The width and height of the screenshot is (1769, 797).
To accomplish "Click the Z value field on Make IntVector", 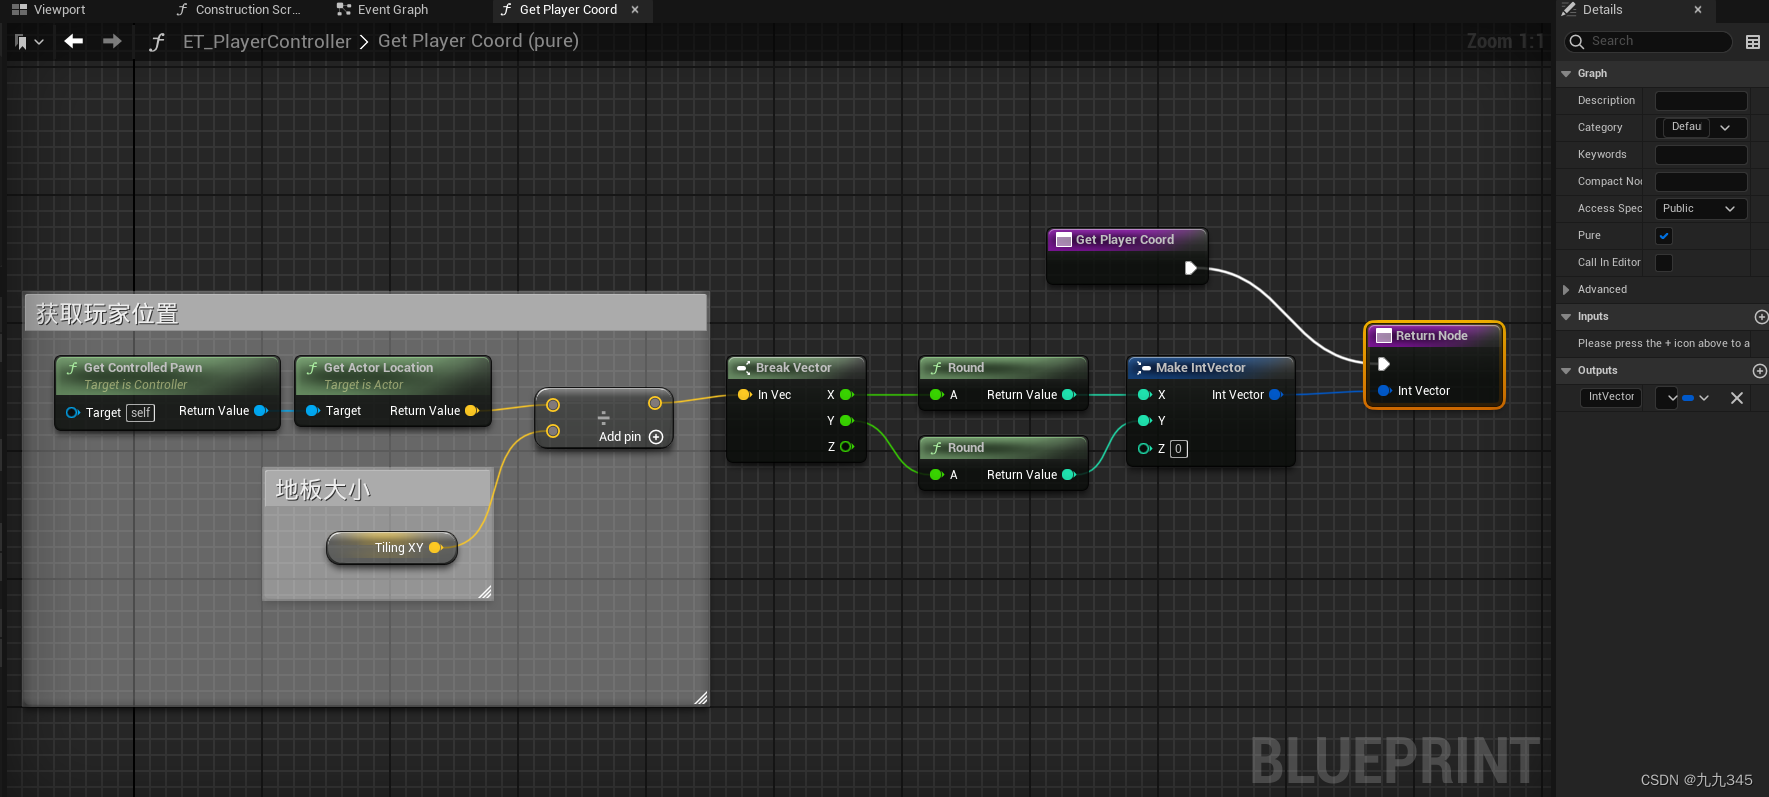I will pyautogui.click(x=1179, y=449).
